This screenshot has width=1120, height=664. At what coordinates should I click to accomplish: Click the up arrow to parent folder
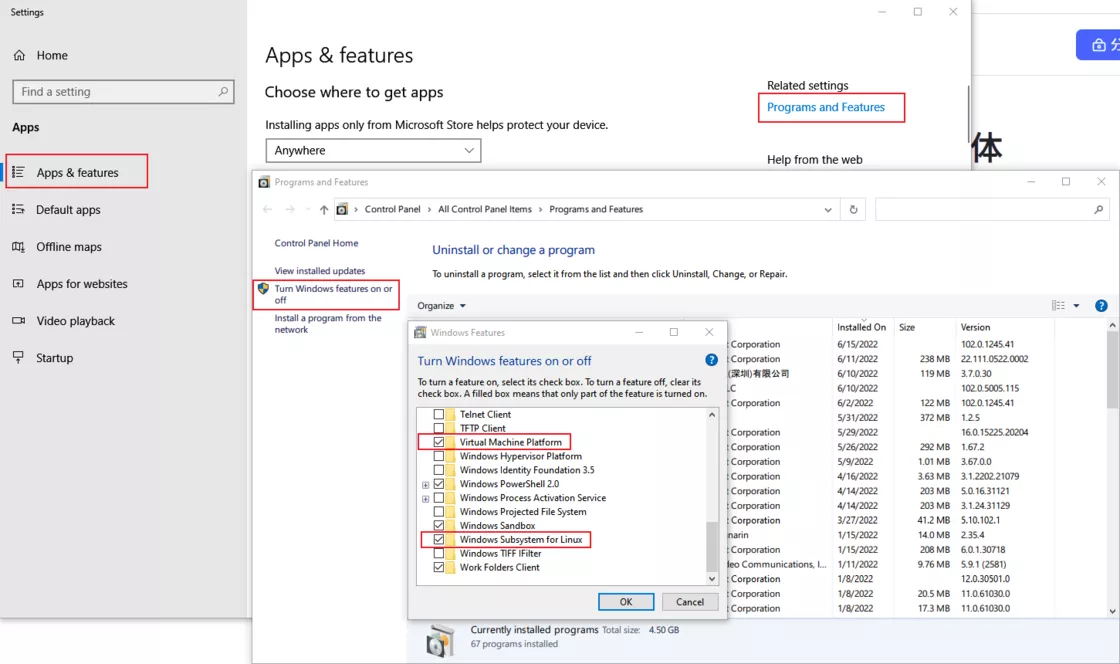click(x=324, y=209)
